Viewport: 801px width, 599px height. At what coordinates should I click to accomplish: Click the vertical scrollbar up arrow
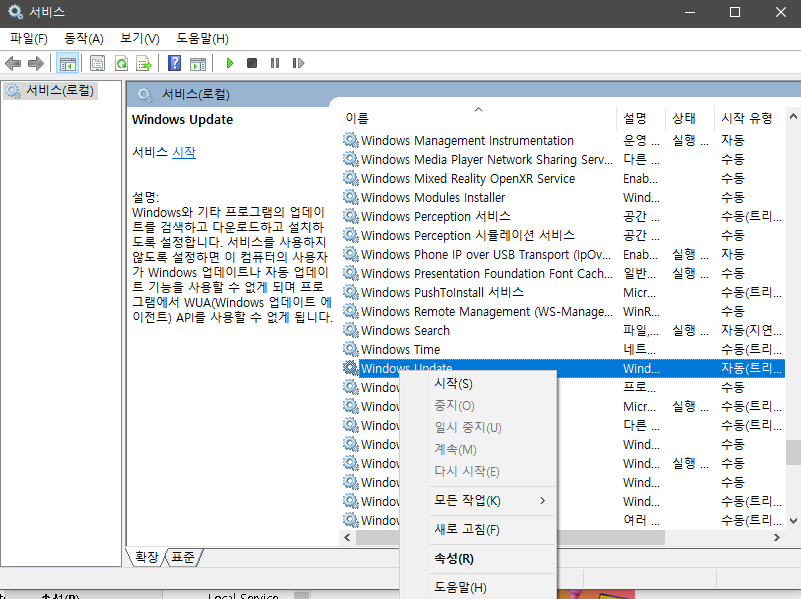click(793, 117)
